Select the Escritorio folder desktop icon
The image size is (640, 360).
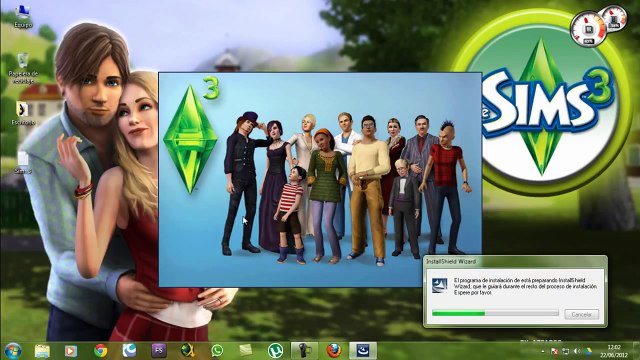pyautogui.click(x=23, y=113)
